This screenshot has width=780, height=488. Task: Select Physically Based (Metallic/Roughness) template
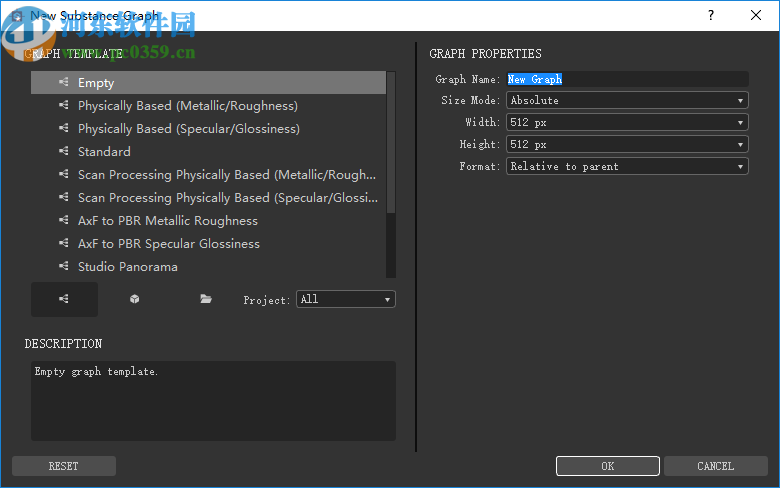pyautogui.click(x=208, y=105)
